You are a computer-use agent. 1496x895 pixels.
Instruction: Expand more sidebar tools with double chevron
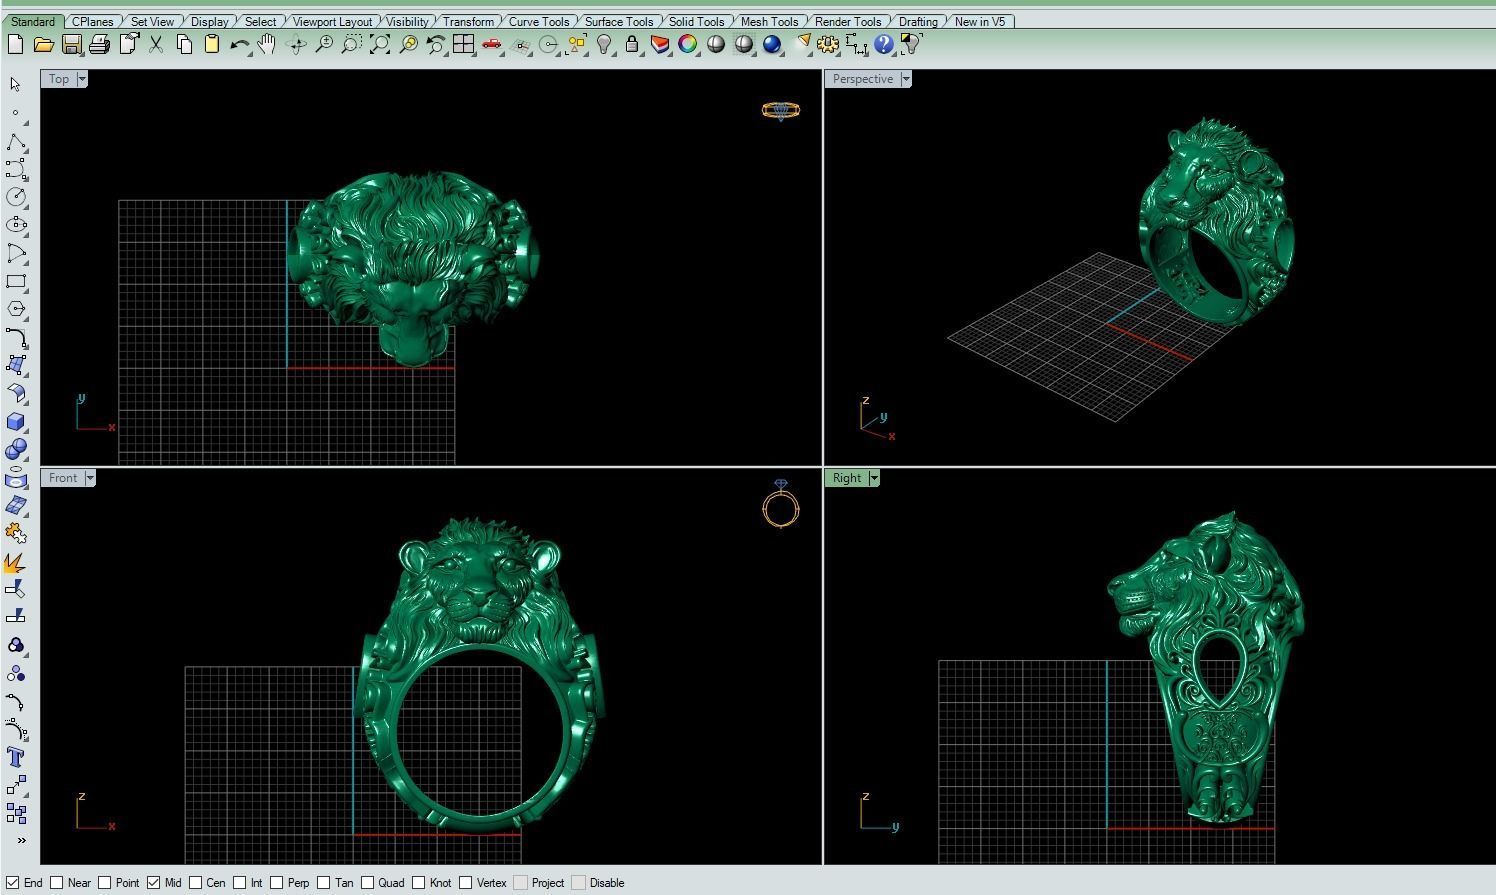[x=21, y=840]
